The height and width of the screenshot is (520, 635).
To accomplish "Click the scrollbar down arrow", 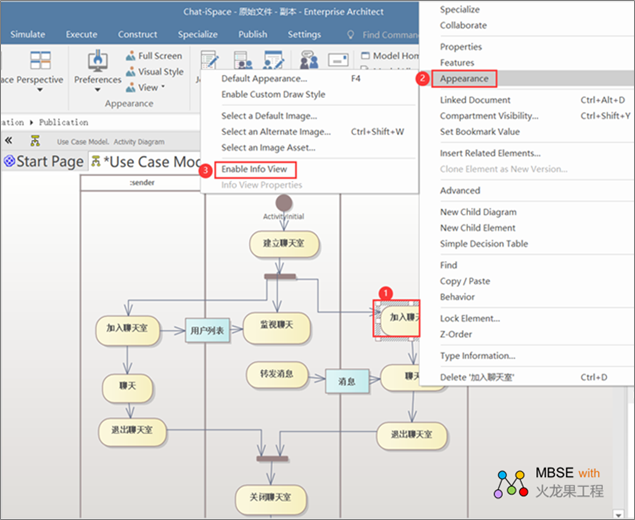I will (618, 514).
